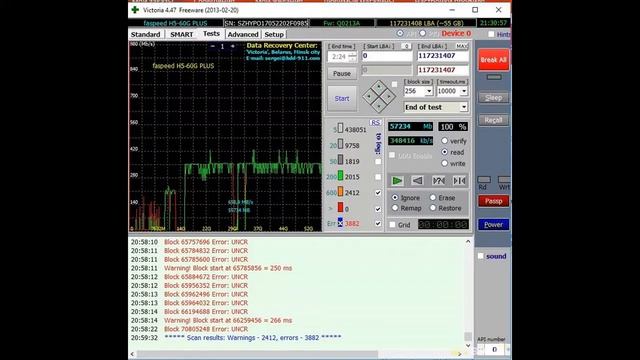Viewport: 640px width, 360px height.
Task: Toggle log checkbox for 50 ms blocks
Action: click(x=378, y=162)
